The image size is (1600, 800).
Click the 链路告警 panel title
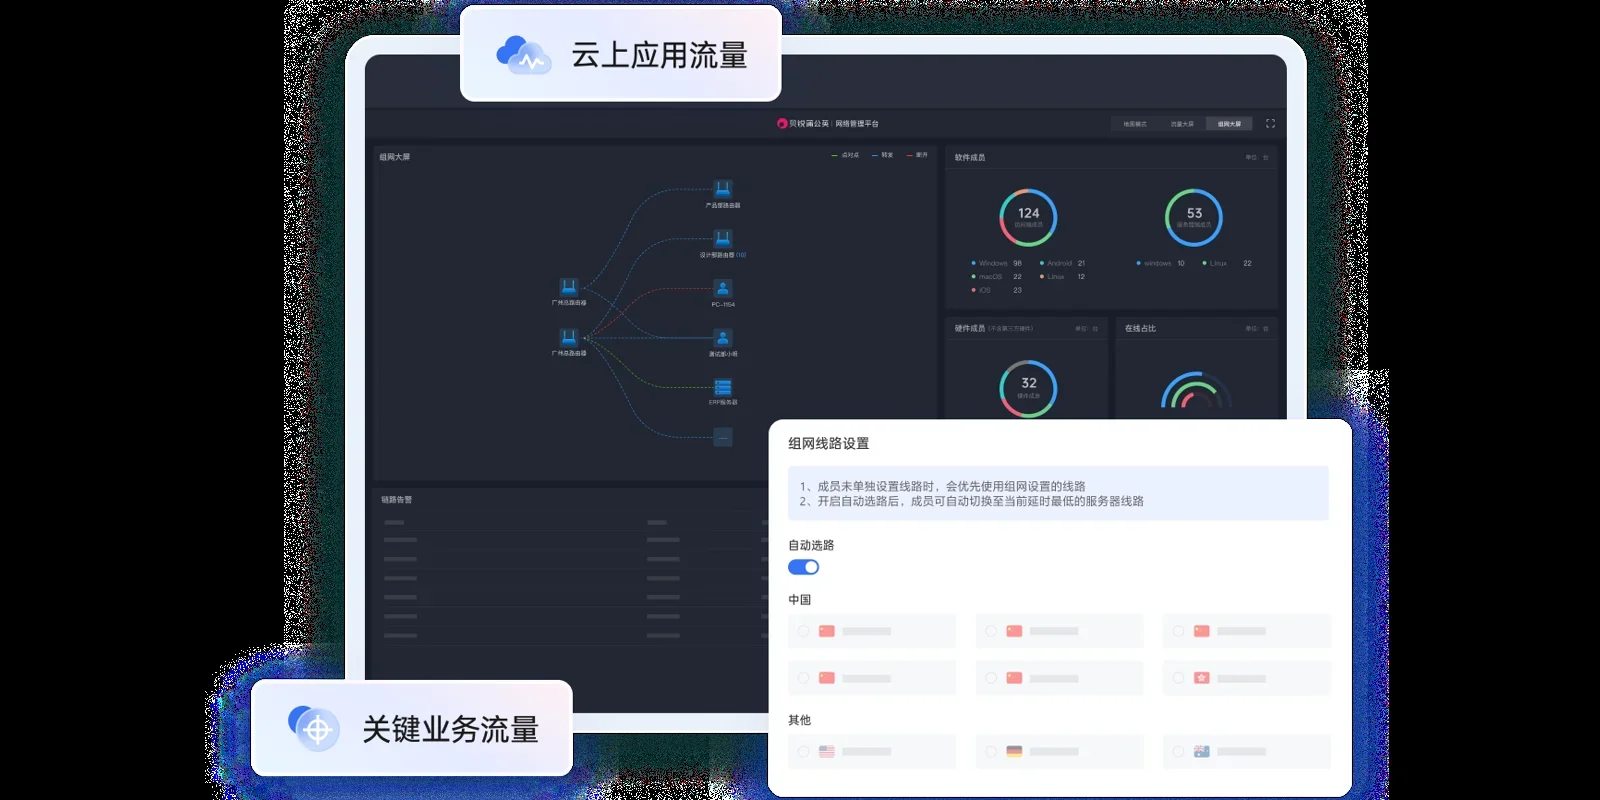click(x=396, y=499)
